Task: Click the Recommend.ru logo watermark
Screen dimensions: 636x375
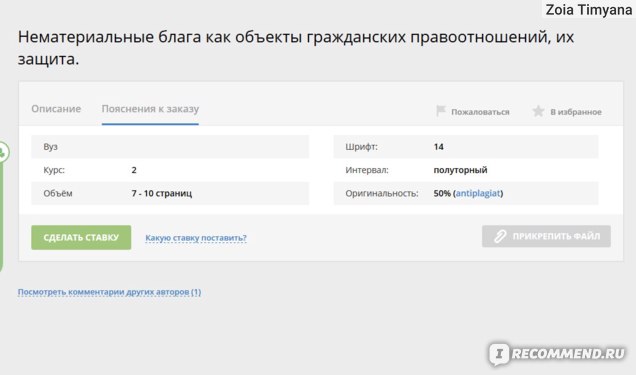Action: (x=557, y=354)
